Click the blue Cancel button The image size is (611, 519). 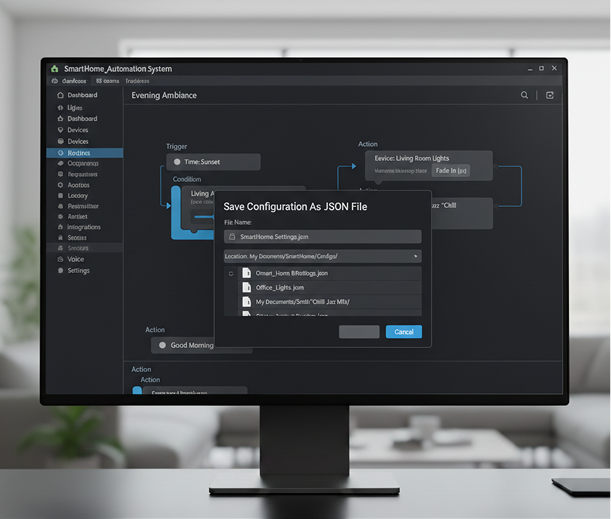pos(403,331)
